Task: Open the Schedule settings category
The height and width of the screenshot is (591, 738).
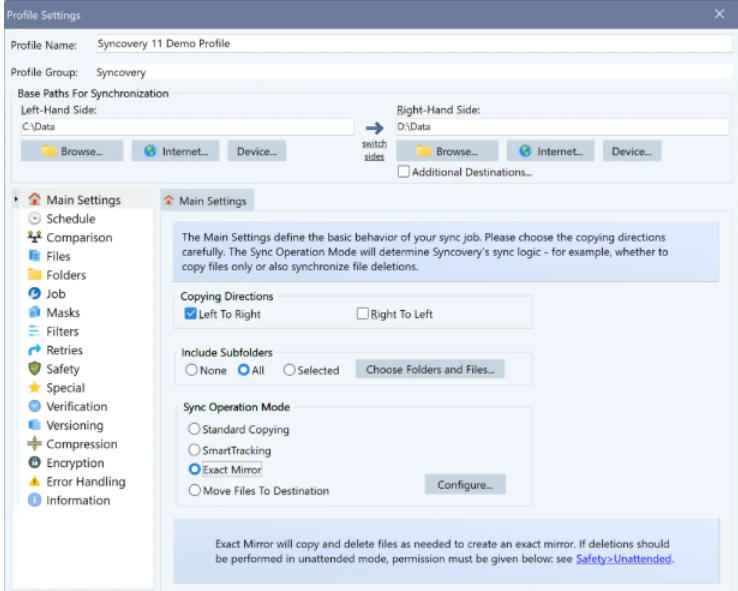Action: pos(71,219)
